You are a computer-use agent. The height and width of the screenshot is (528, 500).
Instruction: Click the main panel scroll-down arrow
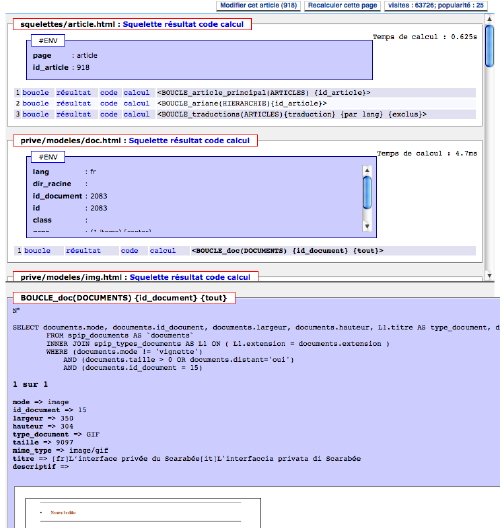pyautogui.click(x=490, y=276)
